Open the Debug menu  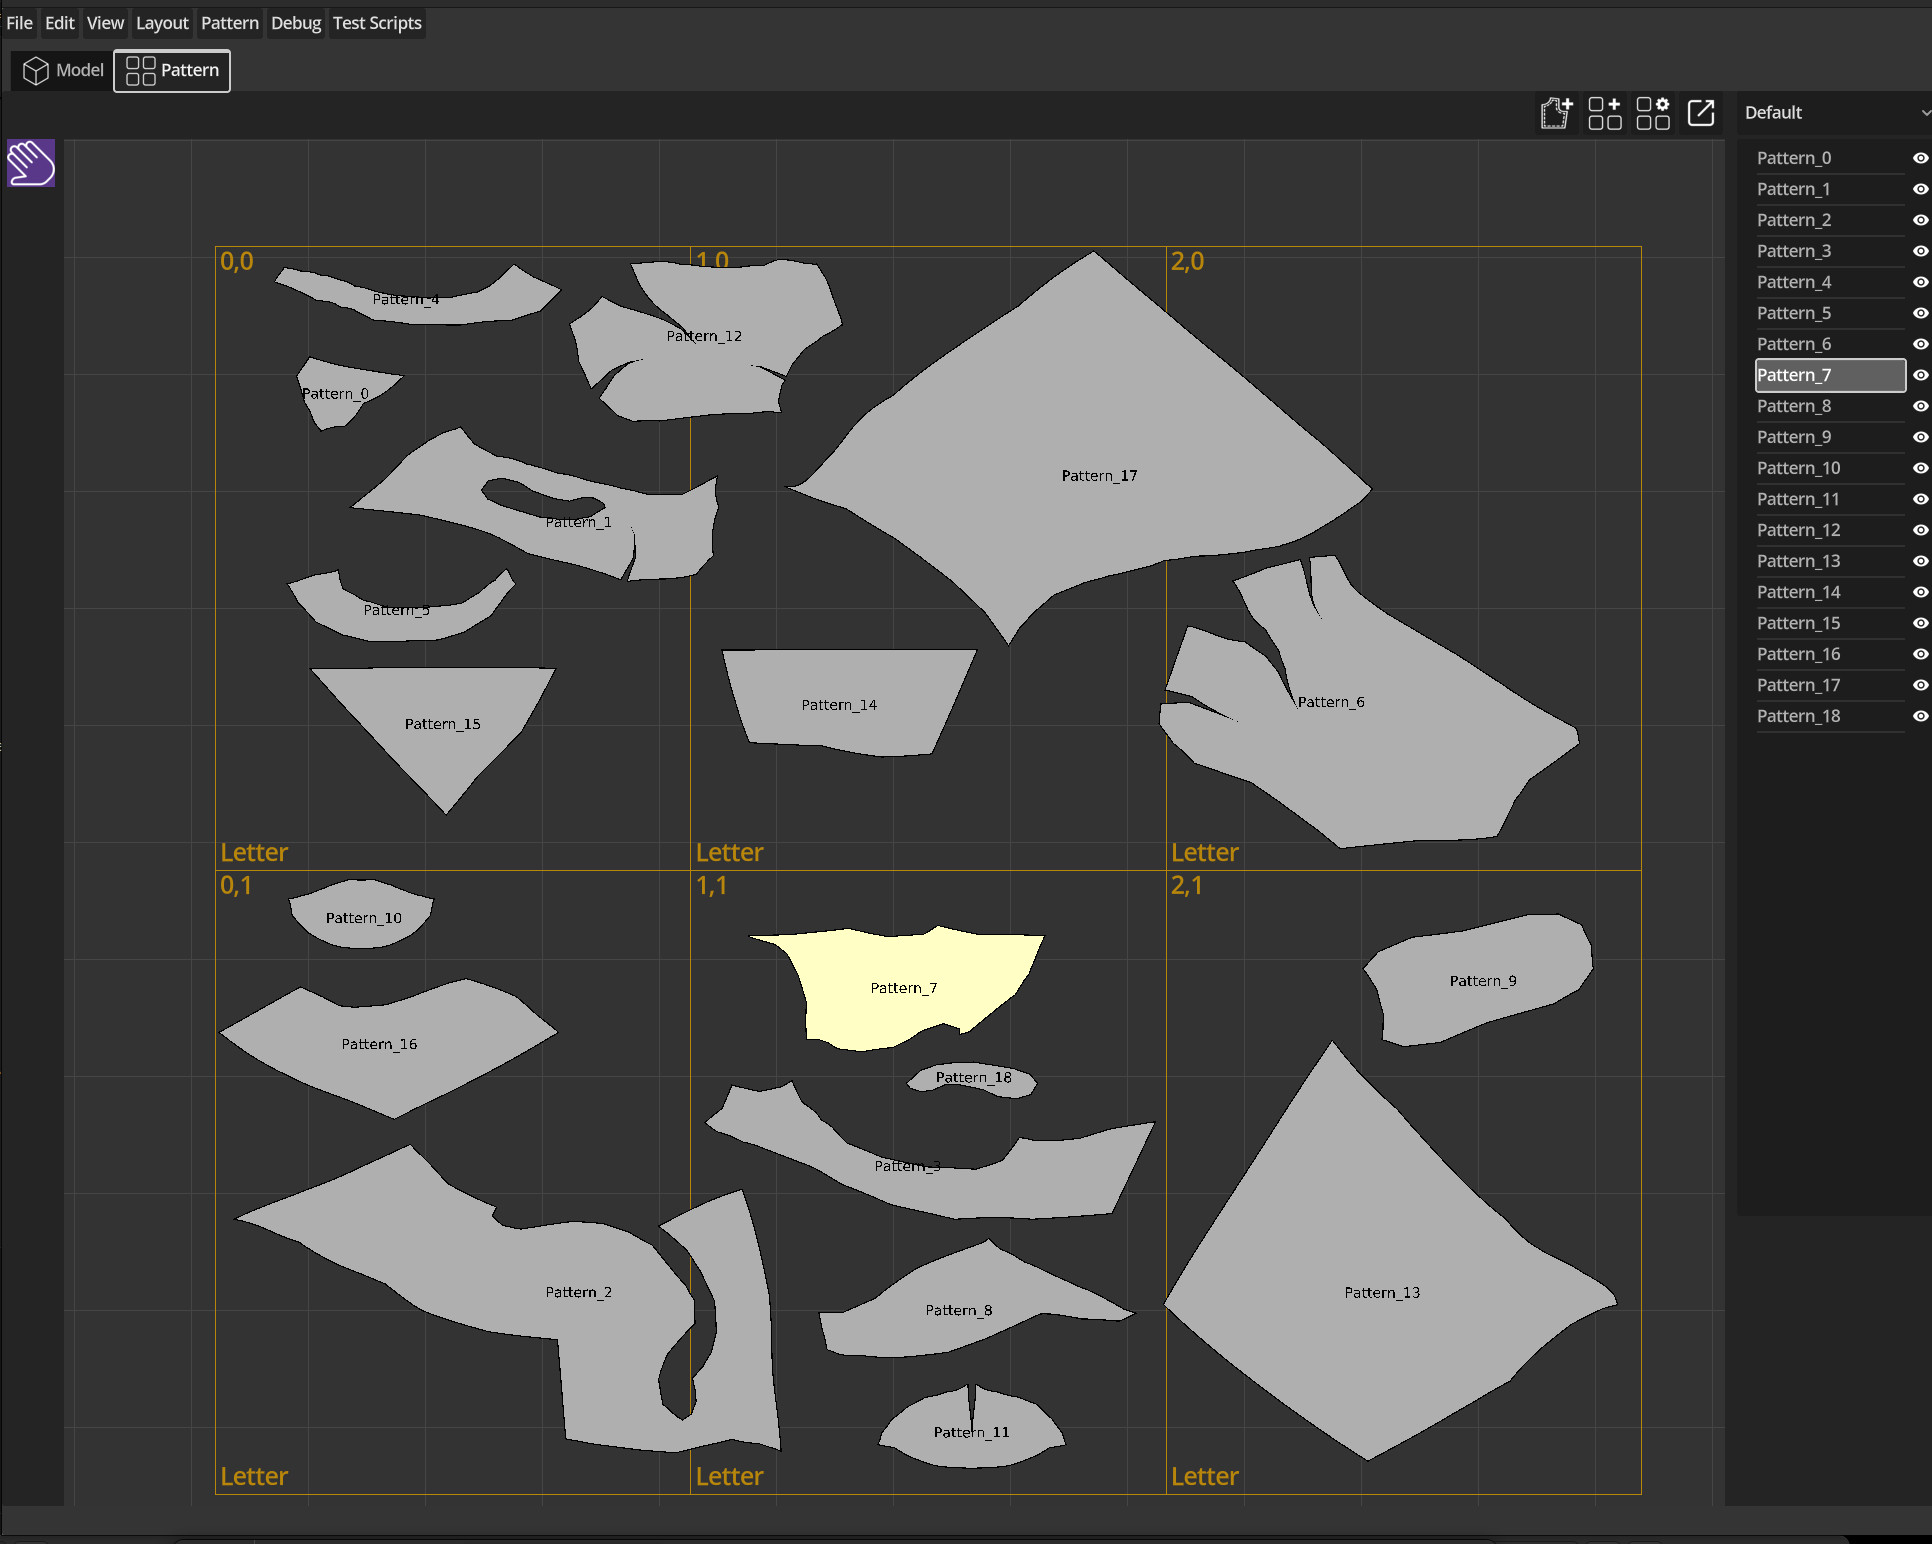296,23
